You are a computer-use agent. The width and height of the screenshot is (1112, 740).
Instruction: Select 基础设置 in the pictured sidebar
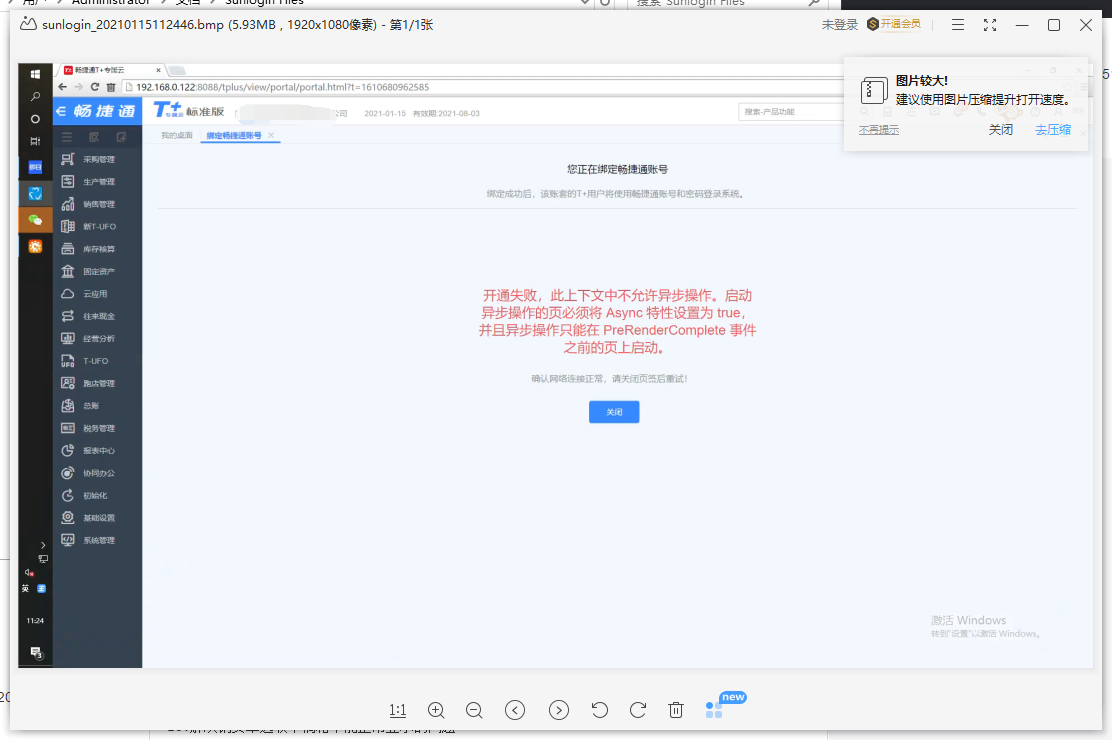coord(98,518)
